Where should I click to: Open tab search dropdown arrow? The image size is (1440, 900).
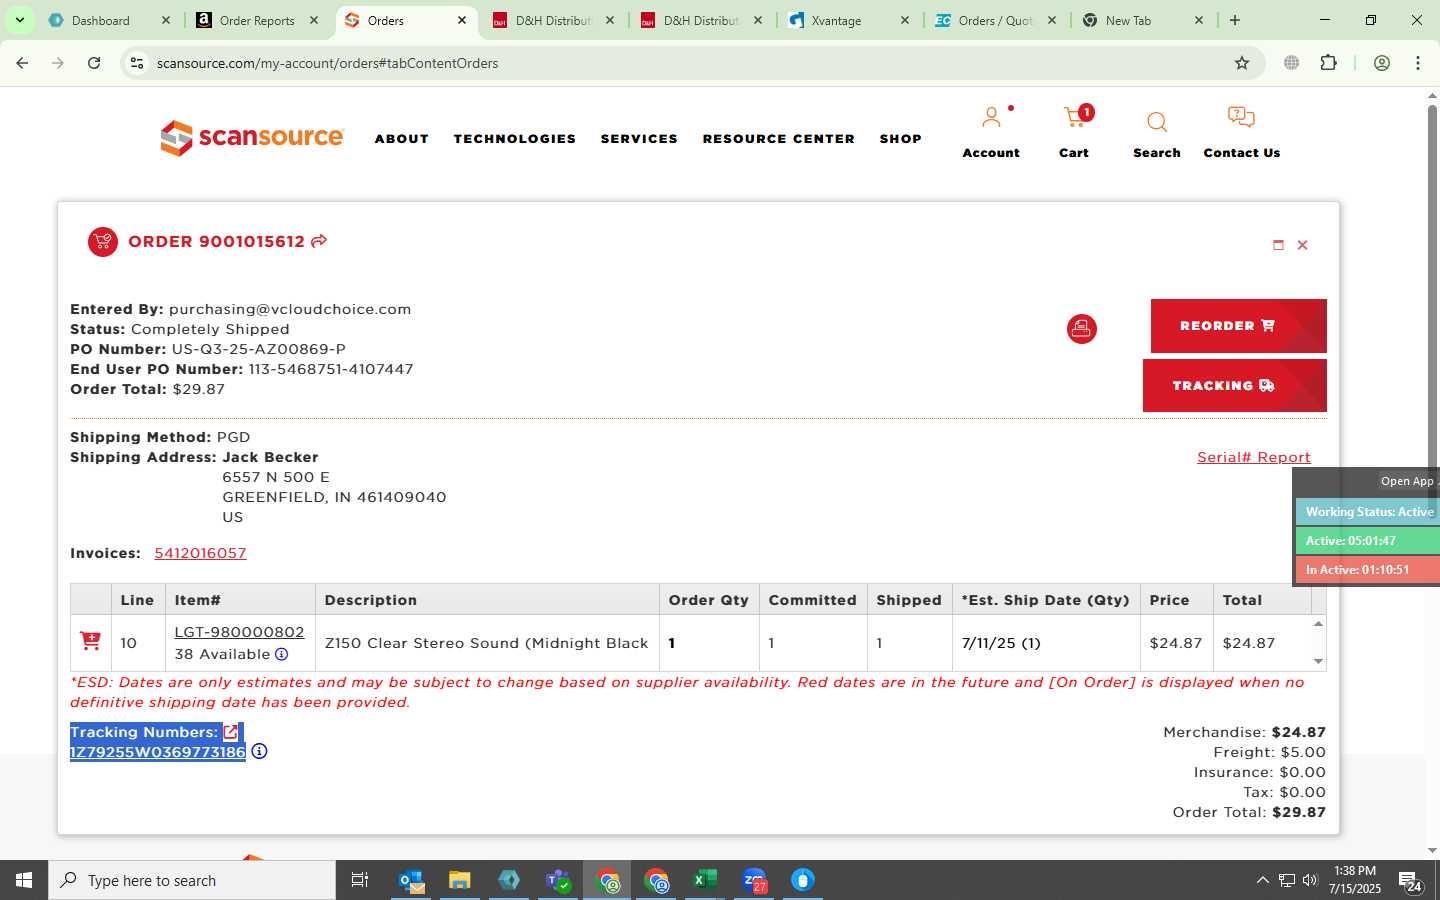click(19, 20)
